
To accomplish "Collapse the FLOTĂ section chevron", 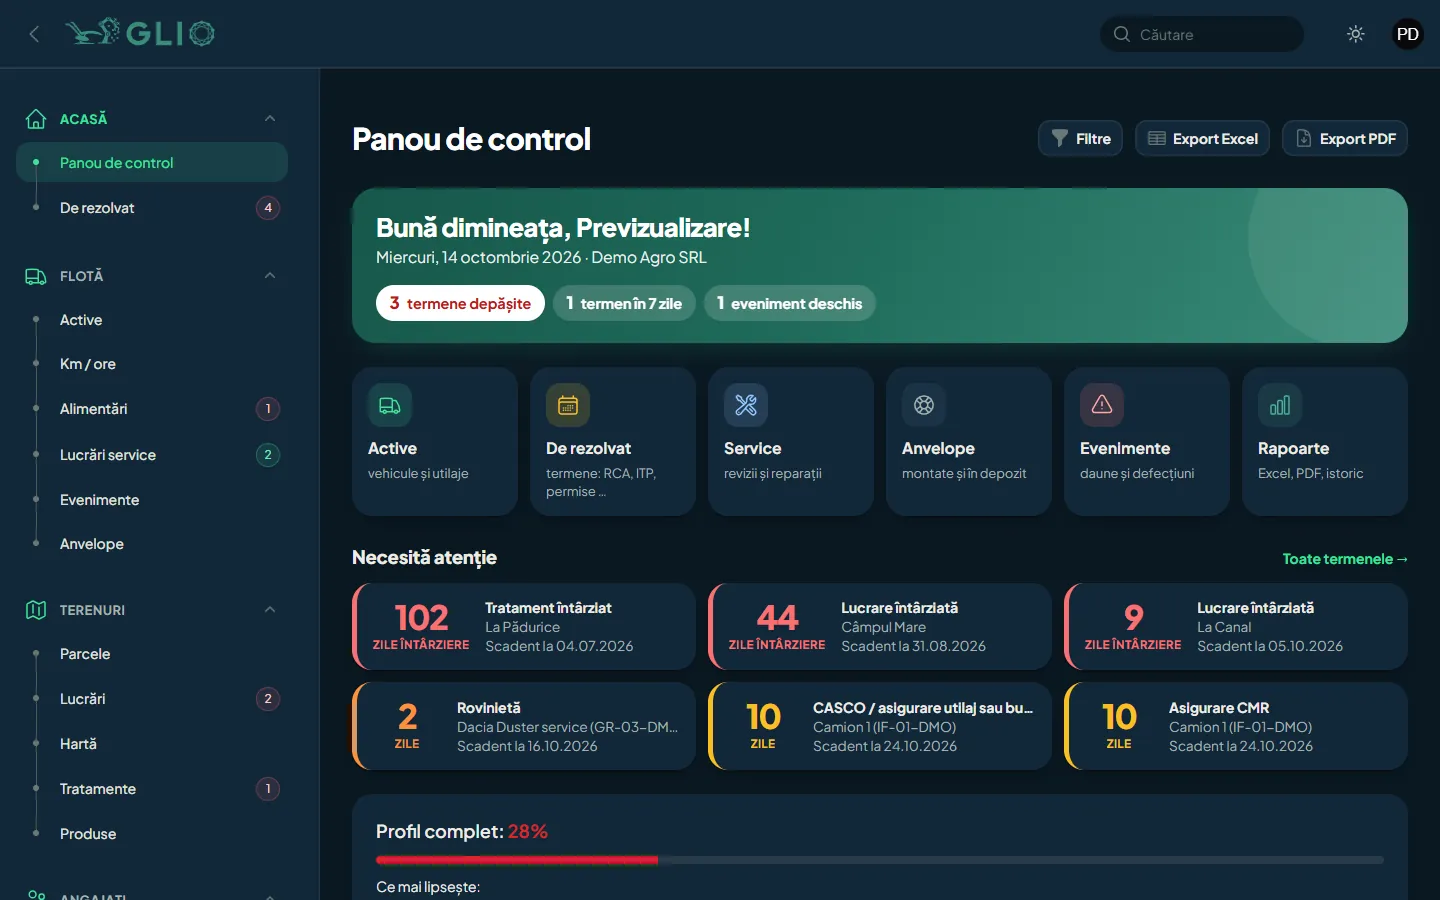I will pos(270,276).
